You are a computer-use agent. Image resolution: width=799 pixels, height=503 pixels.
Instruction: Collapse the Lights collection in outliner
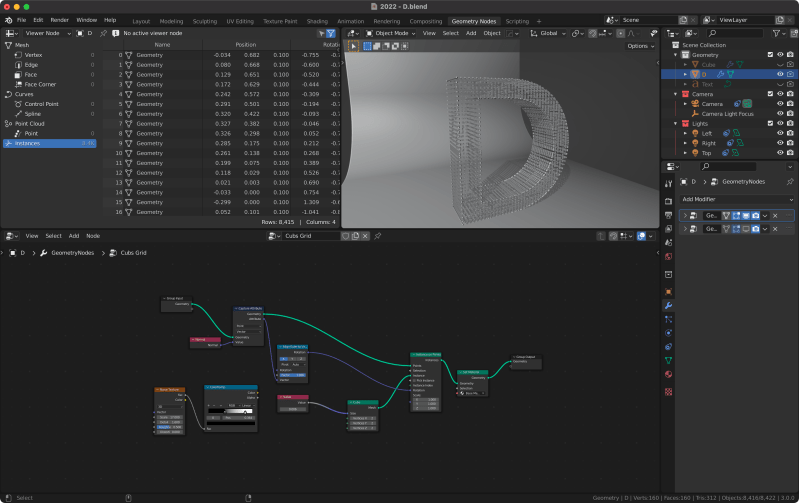pyautogui.click(x=676, y=123)
